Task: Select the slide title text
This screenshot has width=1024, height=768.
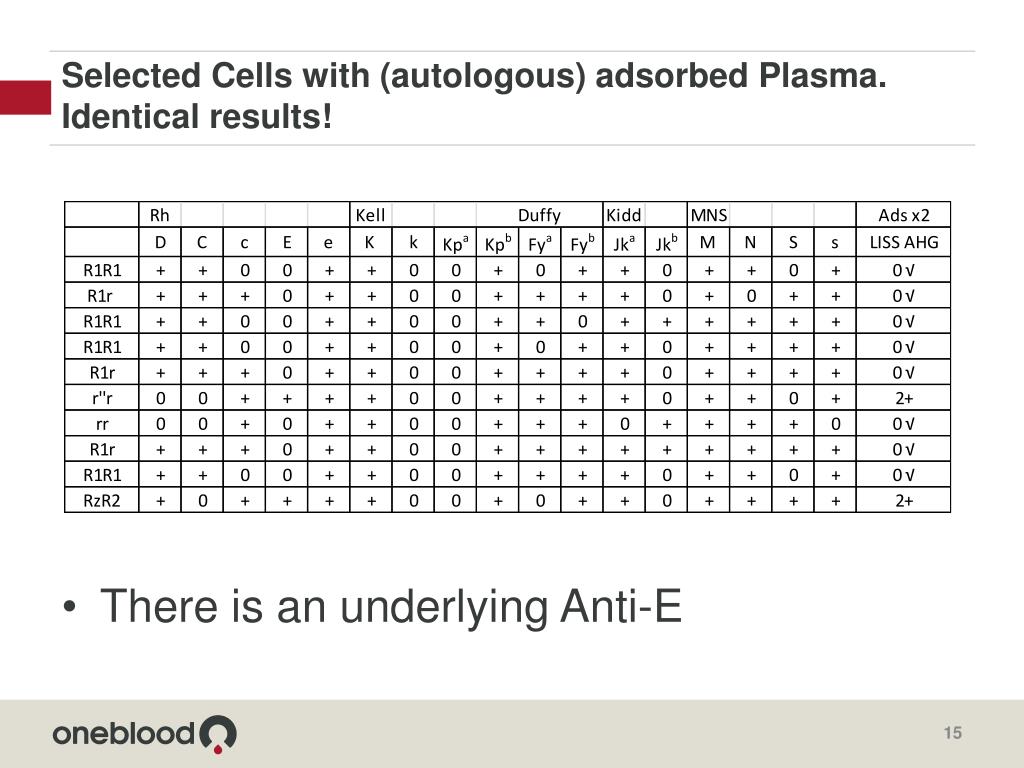Action: tap(473, 96)
